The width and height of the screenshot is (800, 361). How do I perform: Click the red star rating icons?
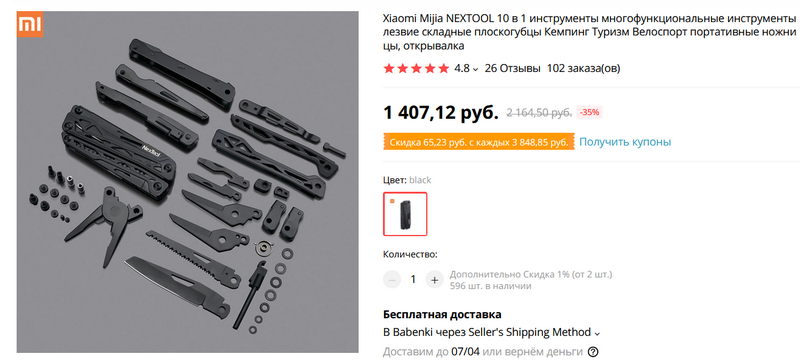click(x=416, y=68)
